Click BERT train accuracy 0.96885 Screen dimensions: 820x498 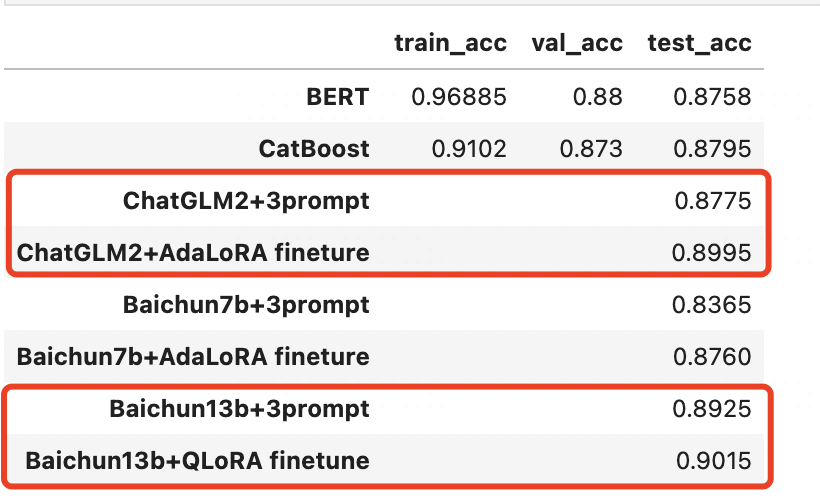coord(459,97)
